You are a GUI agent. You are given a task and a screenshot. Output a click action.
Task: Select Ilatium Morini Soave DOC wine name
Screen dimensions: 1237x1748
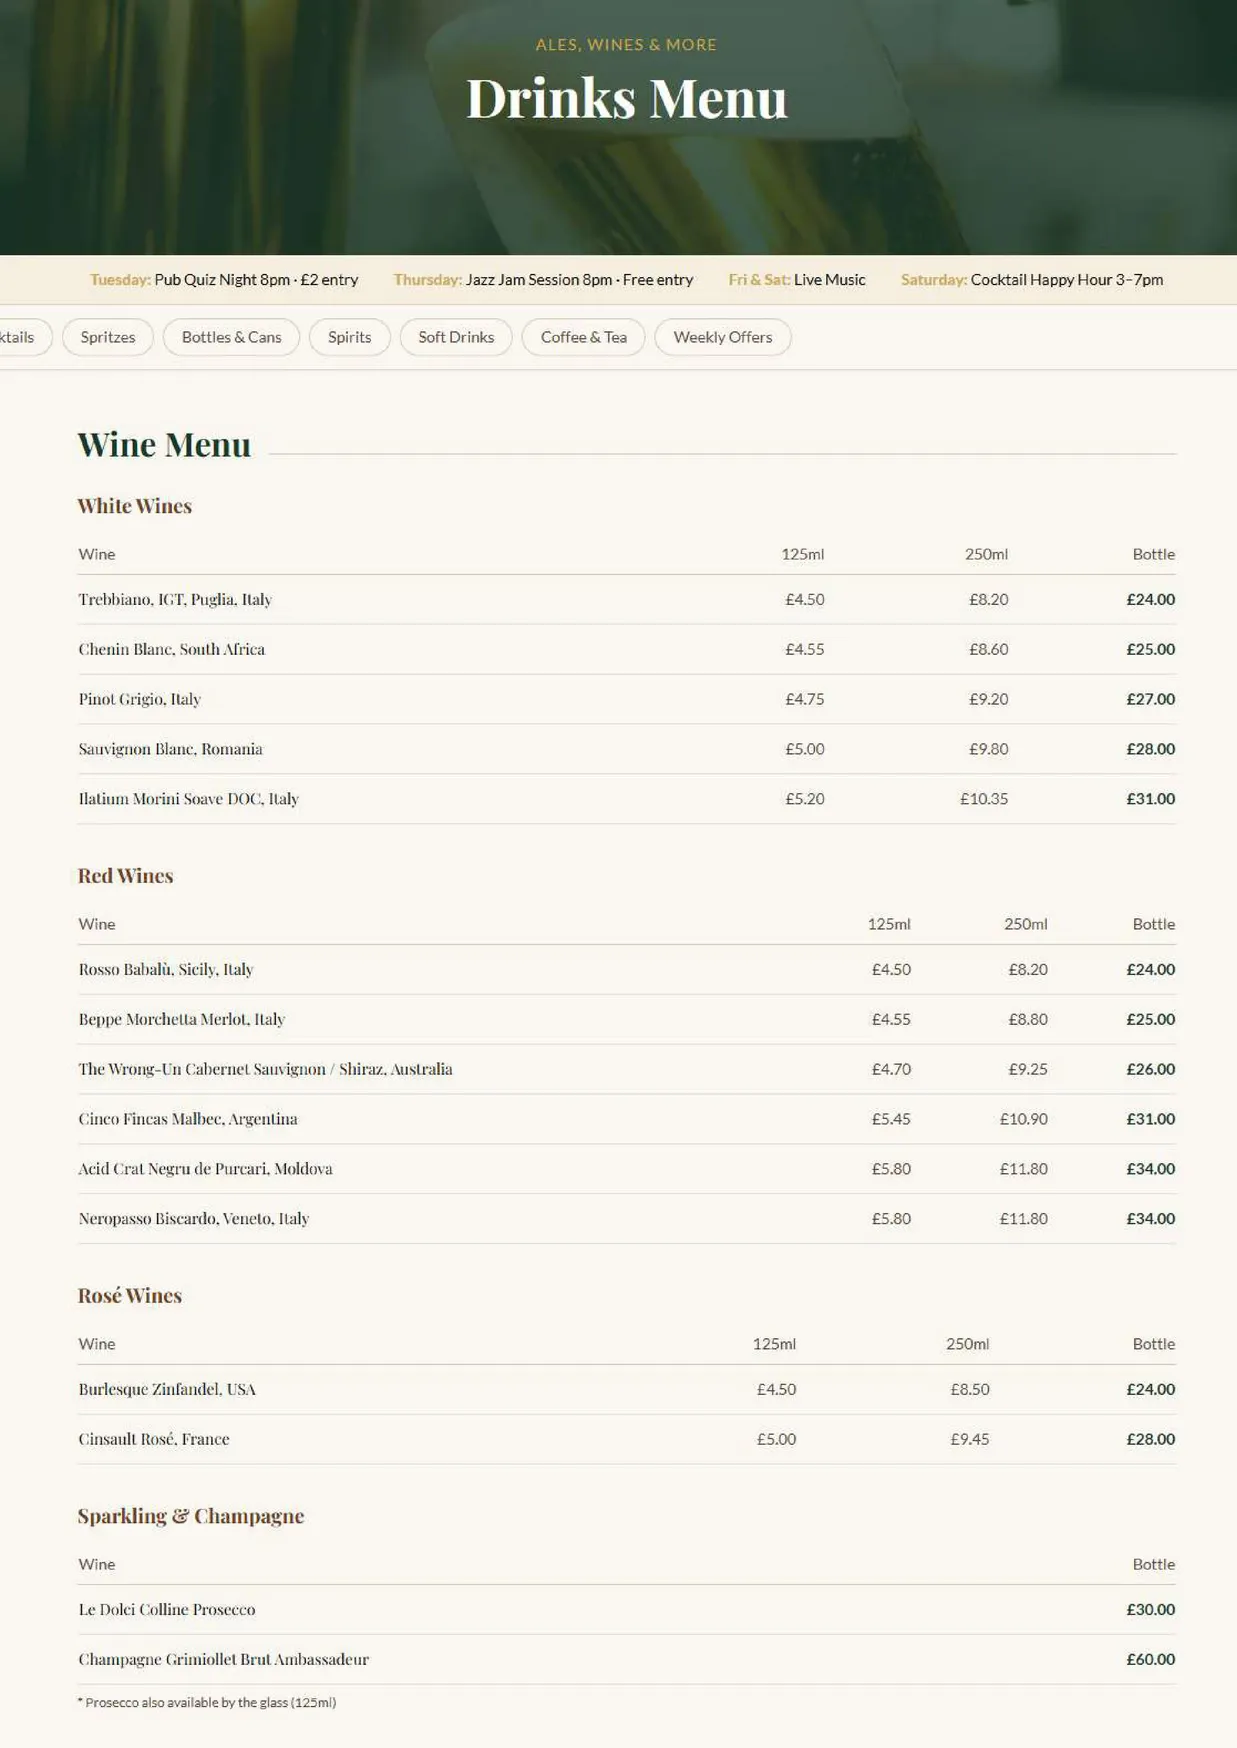coord(189,800)
